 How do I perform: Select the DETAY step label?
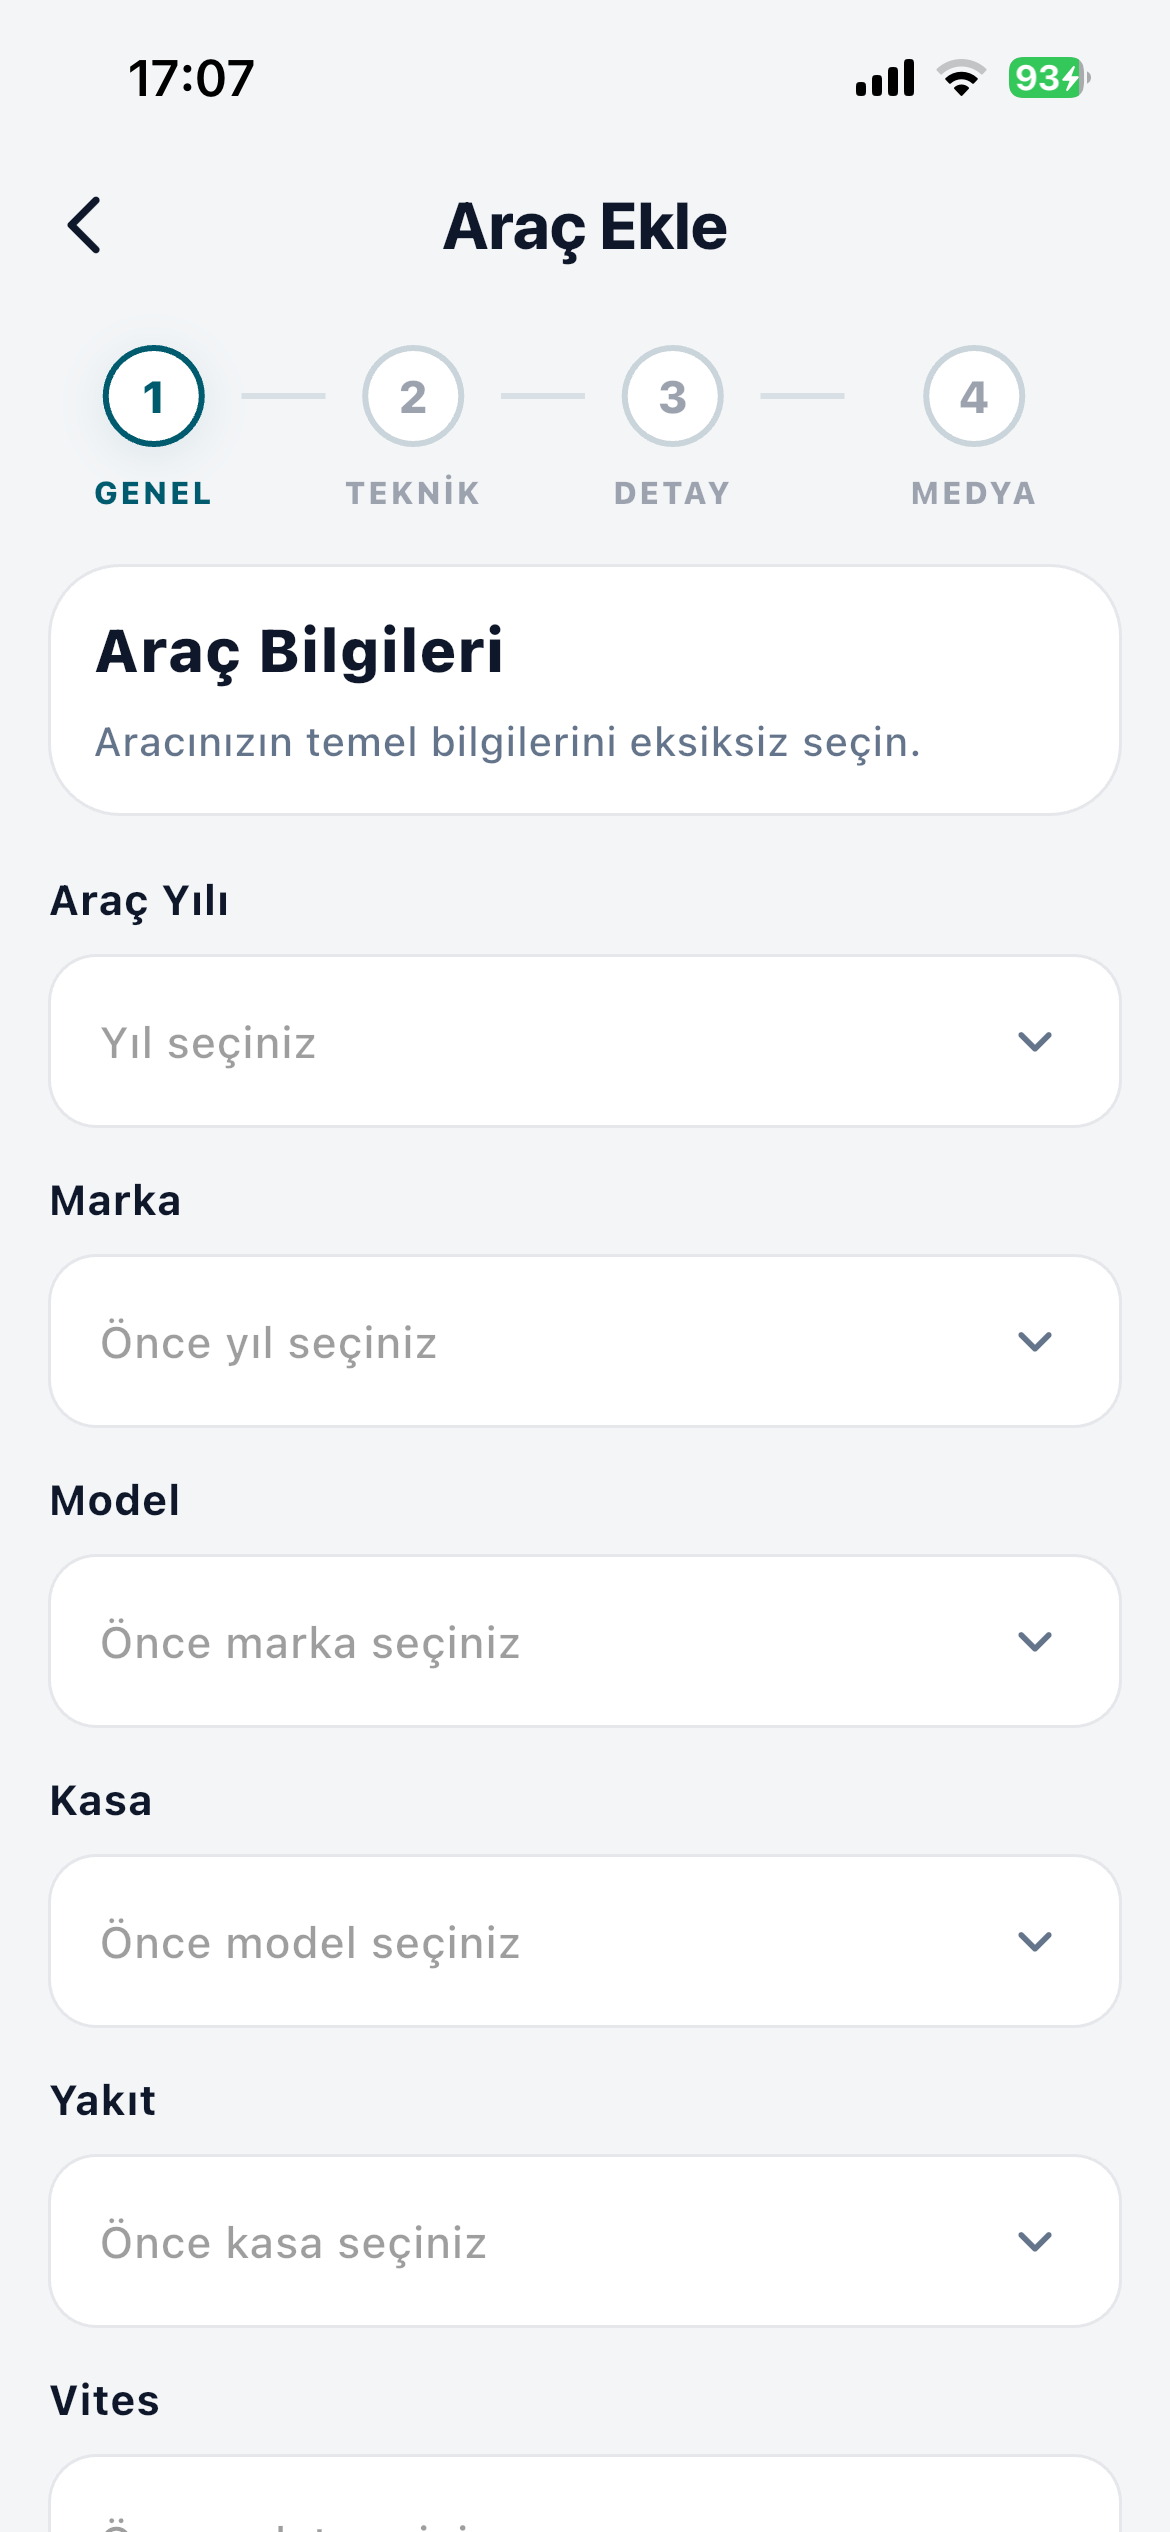673,493
